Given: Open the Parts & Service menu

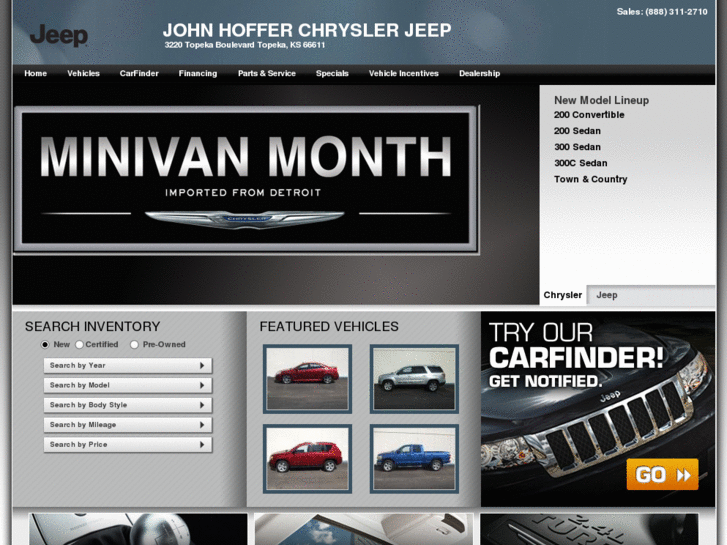Looking at the screenshot, I should click(x=267, y=73).
